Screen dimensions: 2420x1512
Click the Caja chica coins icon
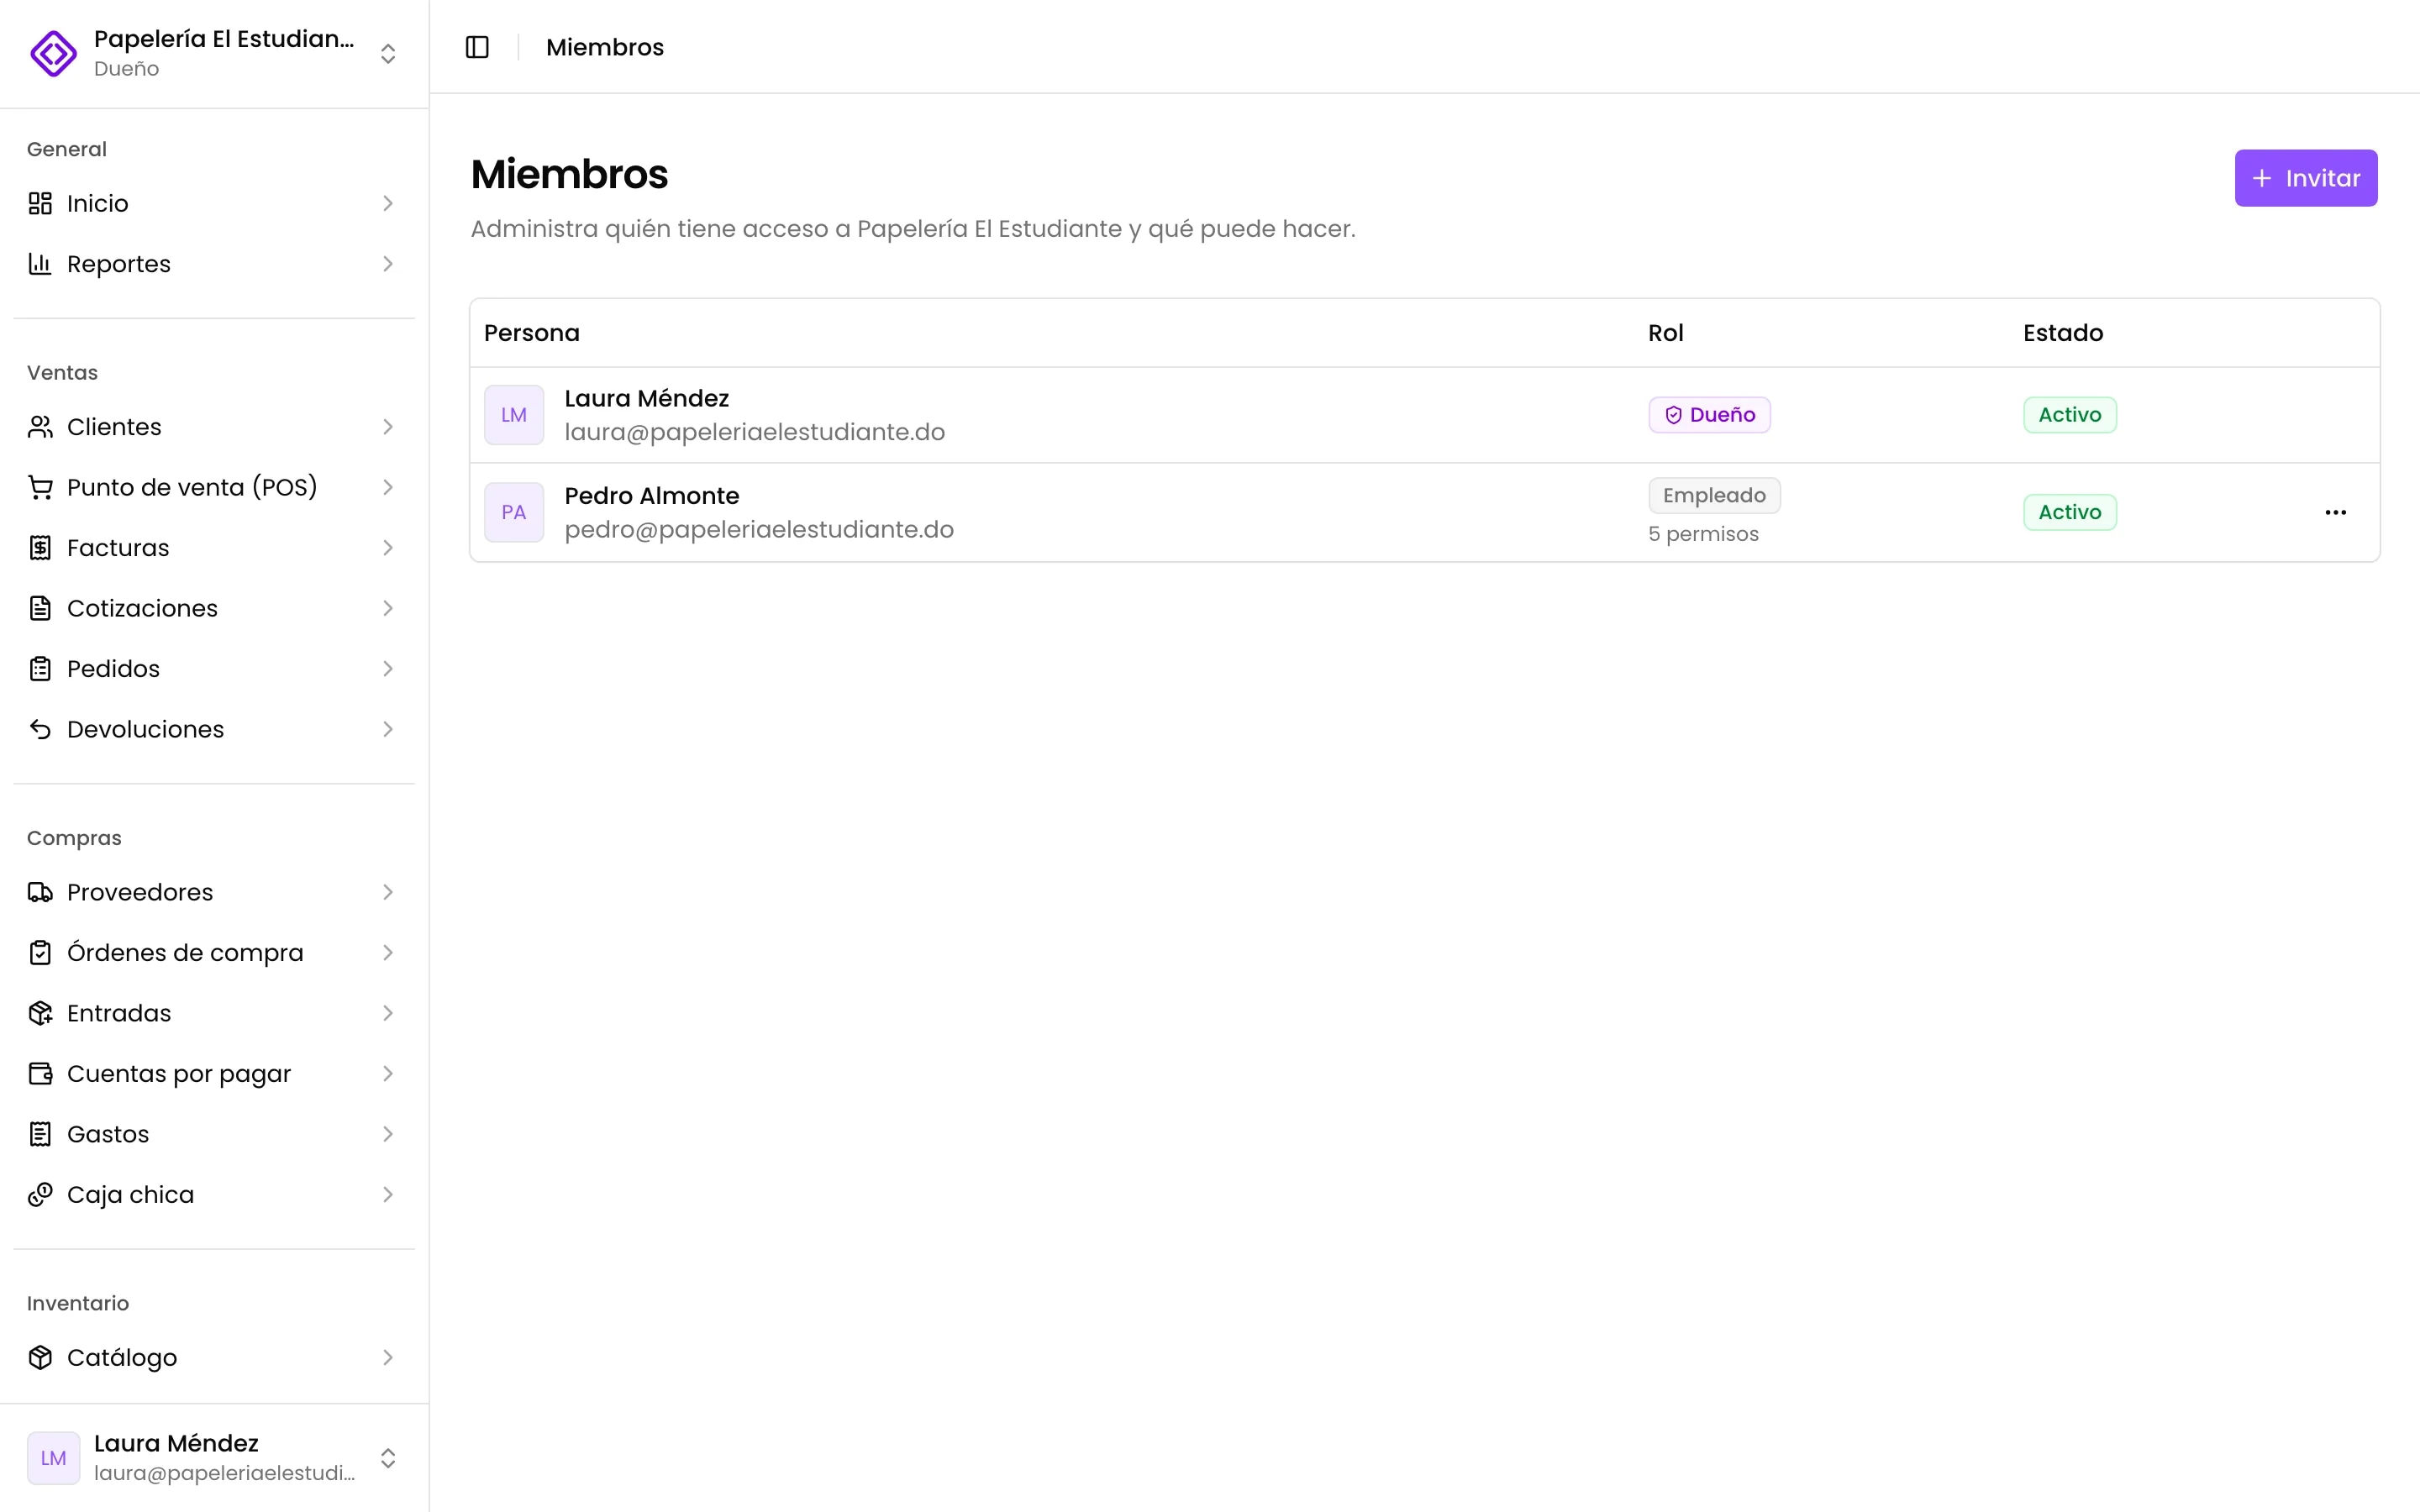(40, 1195)
